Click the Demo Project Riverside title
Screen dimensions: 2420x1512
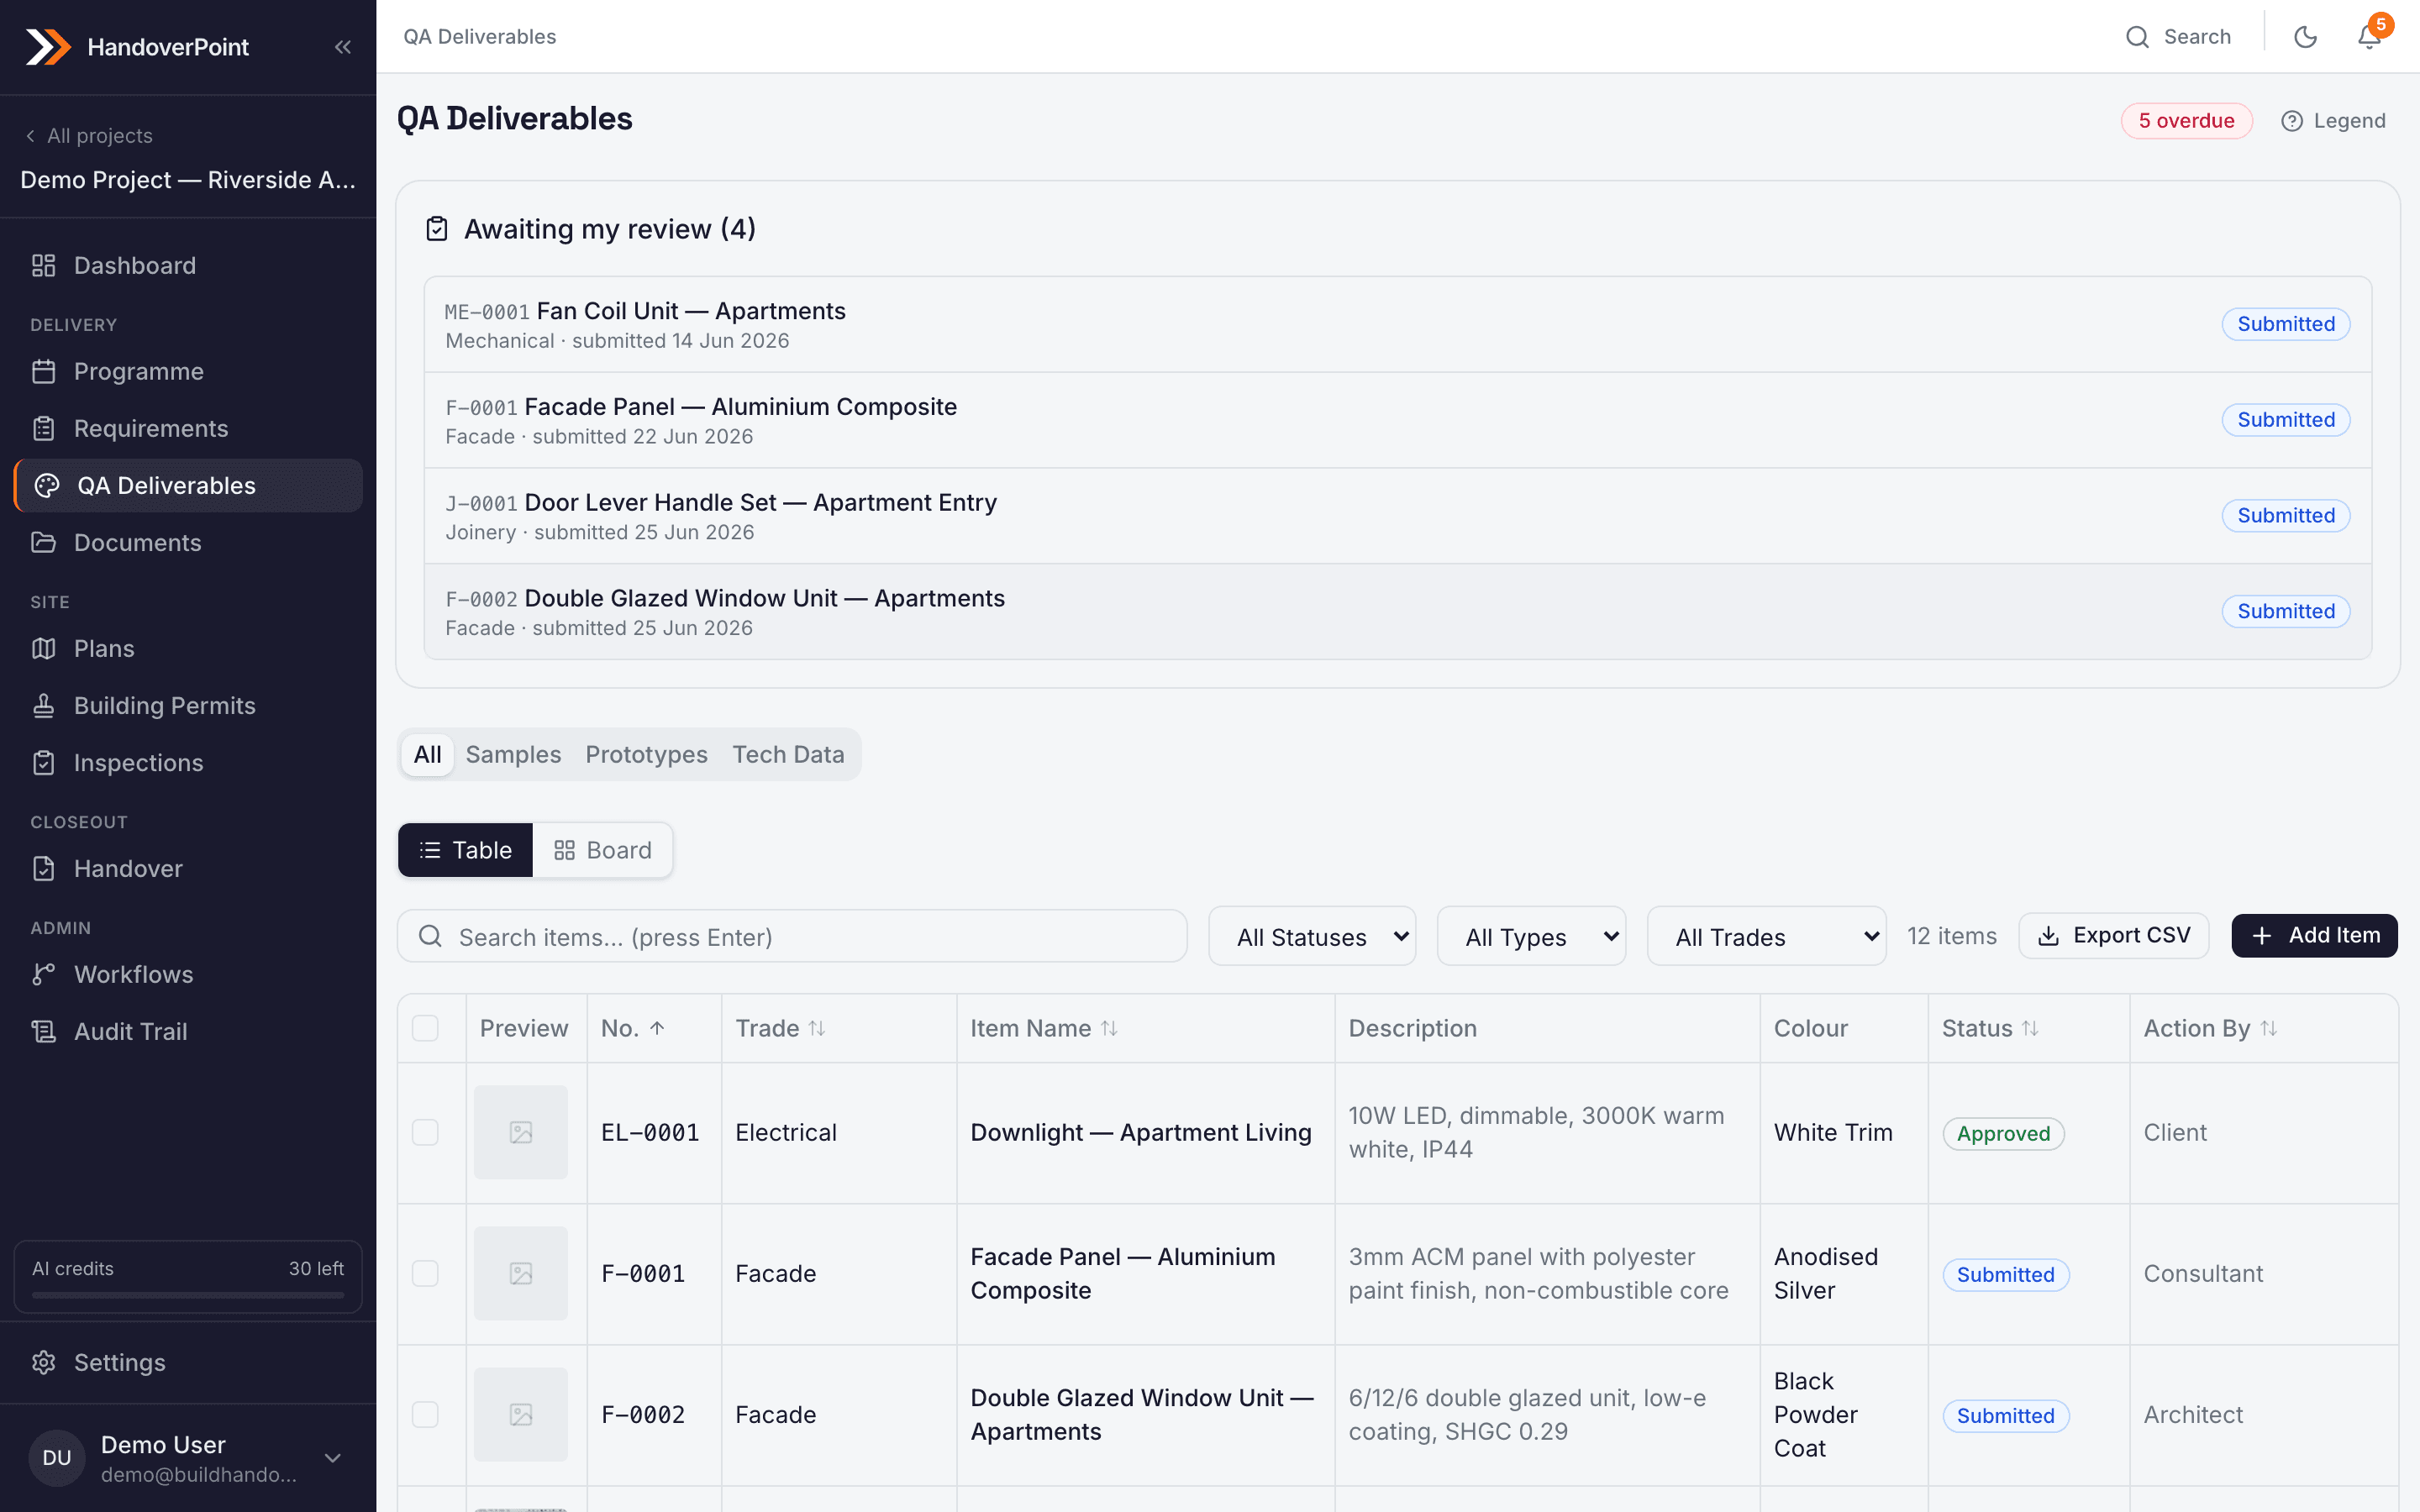click(x=188, y=180)
